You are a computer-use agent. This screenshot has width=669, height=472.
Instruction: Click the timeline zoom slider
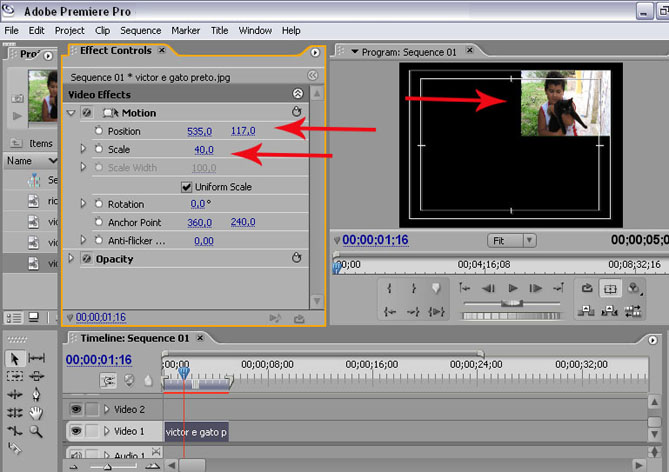coord(106,466)
